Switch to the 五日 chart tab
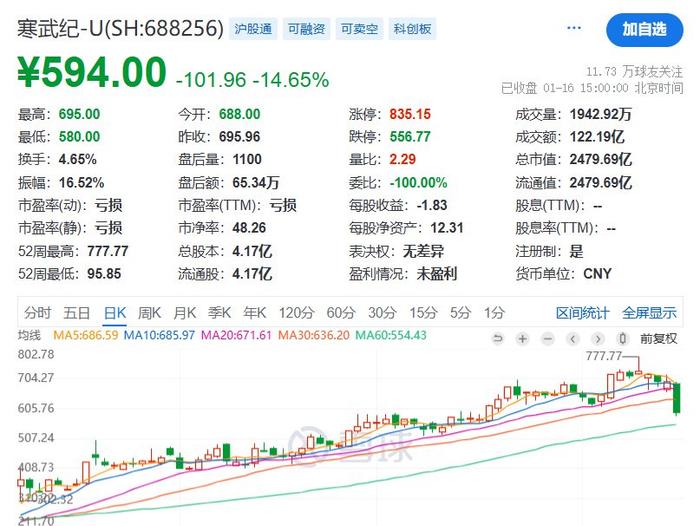This screenshot has width=700, height=526. 77,313
